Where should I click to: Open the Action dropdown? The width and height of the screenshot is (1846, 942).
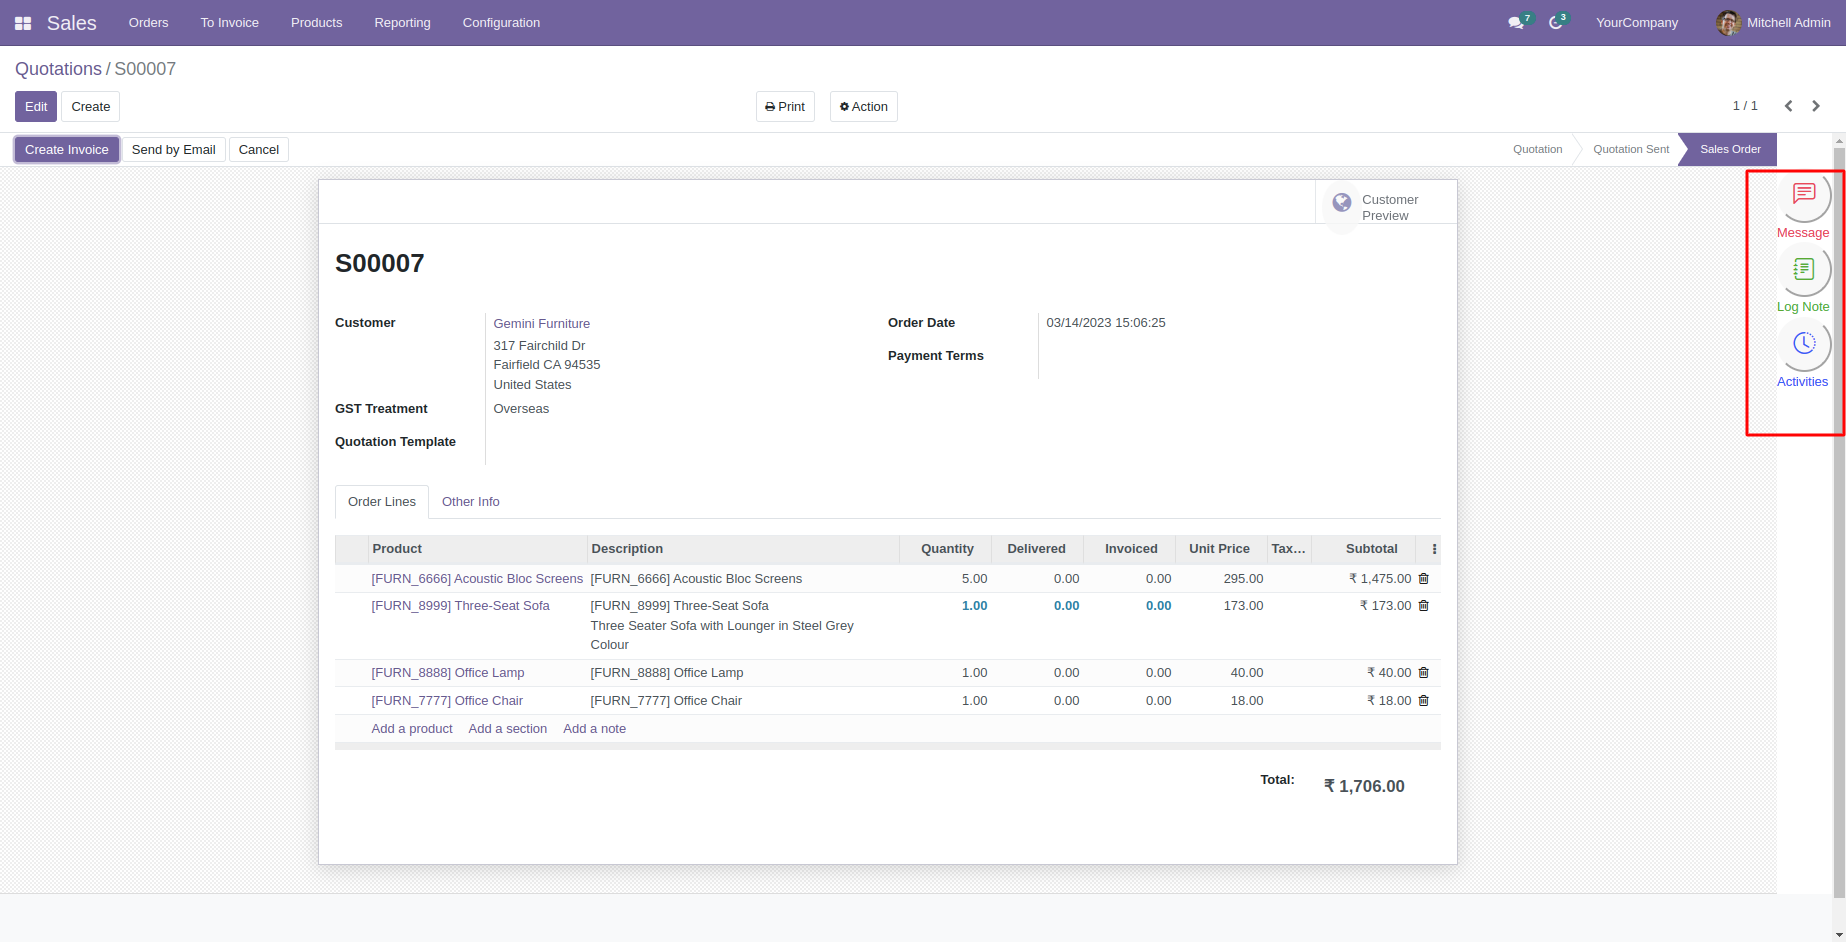tap(863, 107)
